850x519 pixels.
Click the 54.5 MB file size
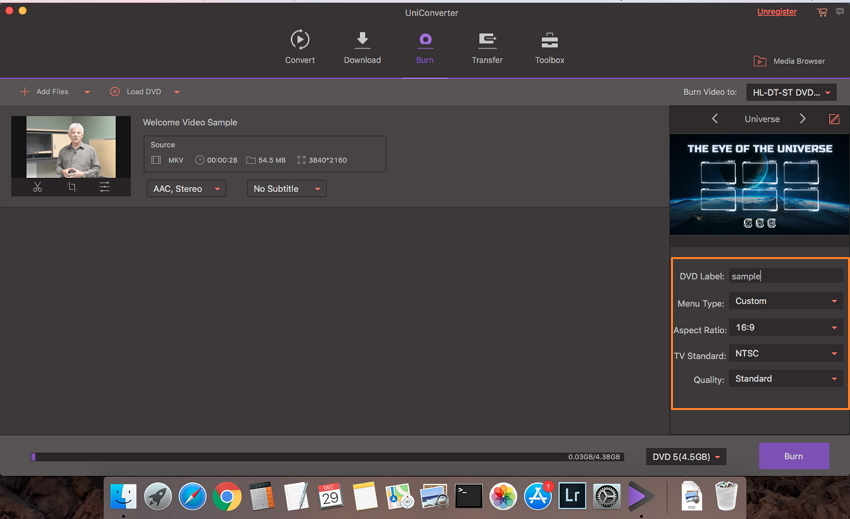click(272, 160)
